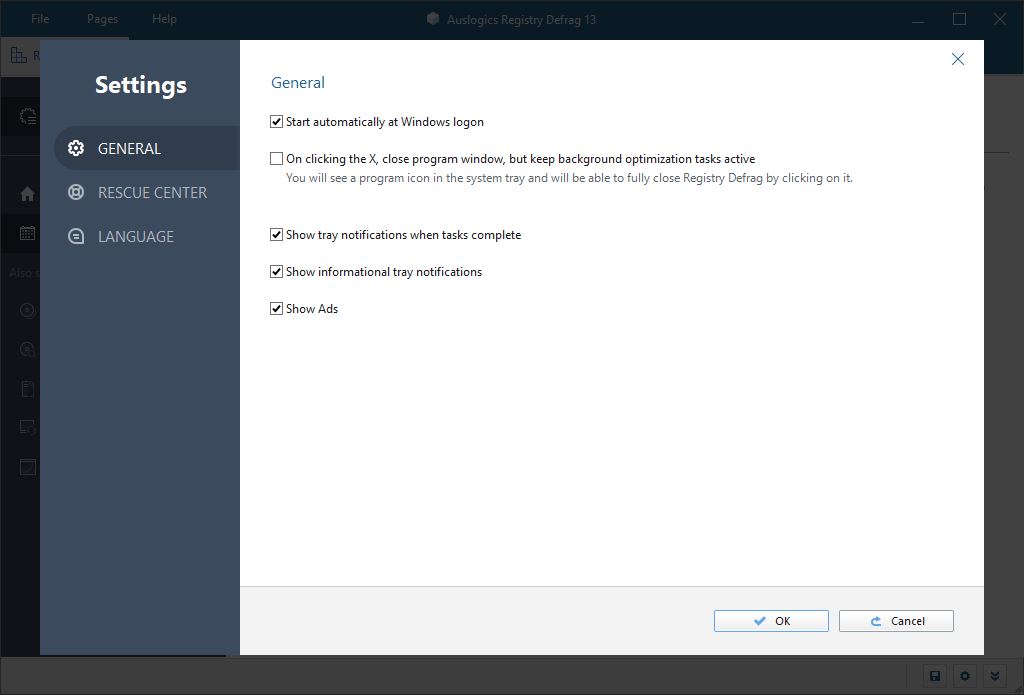Viewport: 1024px width, 695px height.
Task: Click the undo arrow icon on Cancel button
Action: (x=876, y=621)
